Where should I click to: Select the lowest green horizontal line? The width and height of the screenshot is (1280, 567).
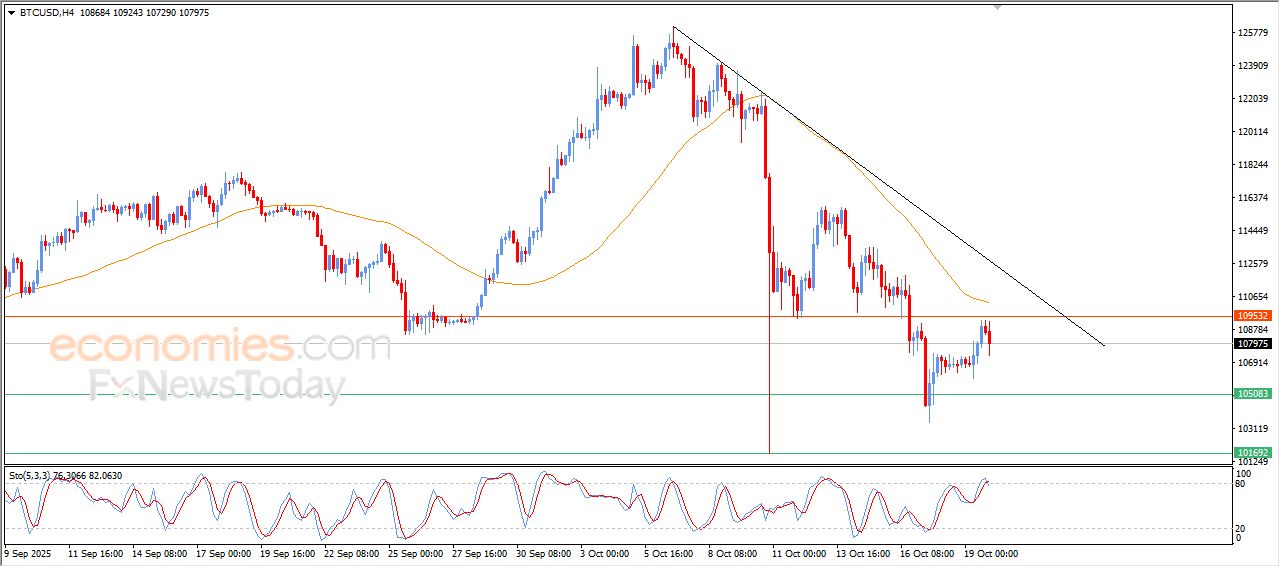500,453
